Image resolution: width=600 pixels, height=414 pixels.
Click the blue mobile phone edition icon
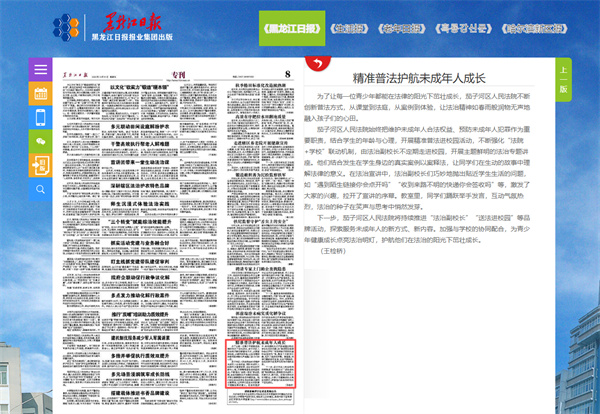point(40,117)
